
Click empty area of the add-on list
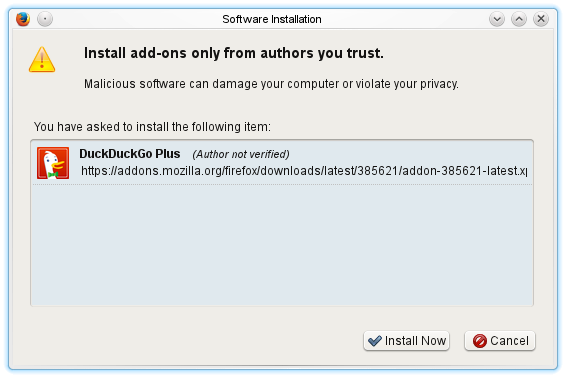(x=282, y=246)
